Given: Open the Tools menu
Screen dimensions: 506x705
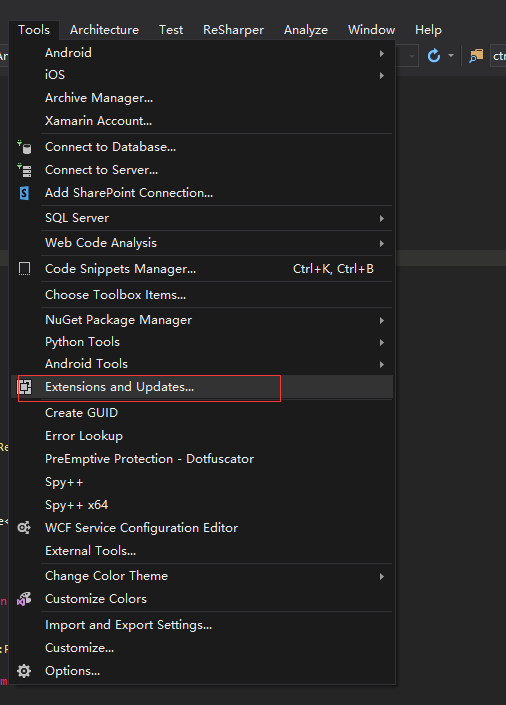Looking at the screenshot, I should click(x=34, y=30).
